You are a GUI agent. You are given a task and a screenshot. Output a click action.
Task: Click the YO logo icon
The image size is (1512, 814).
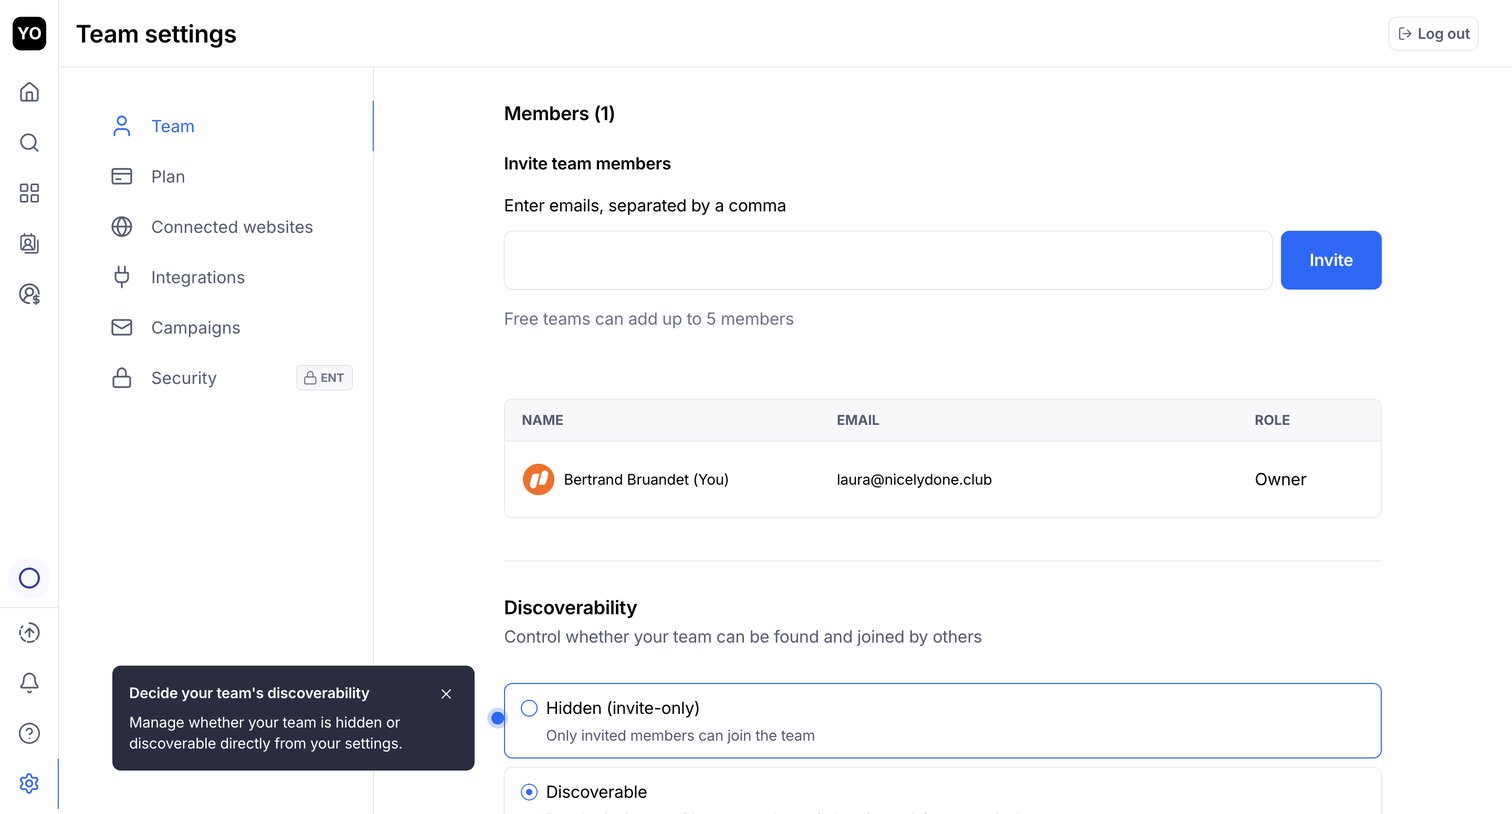(29, 33)
